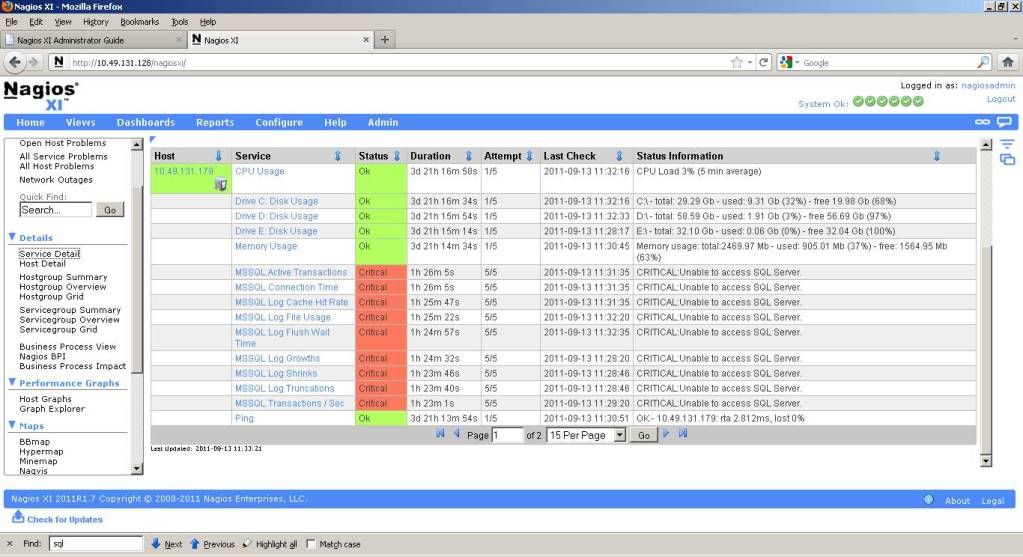
Task: Collapse the Performance Graphs section
Action: pos(12,383)
